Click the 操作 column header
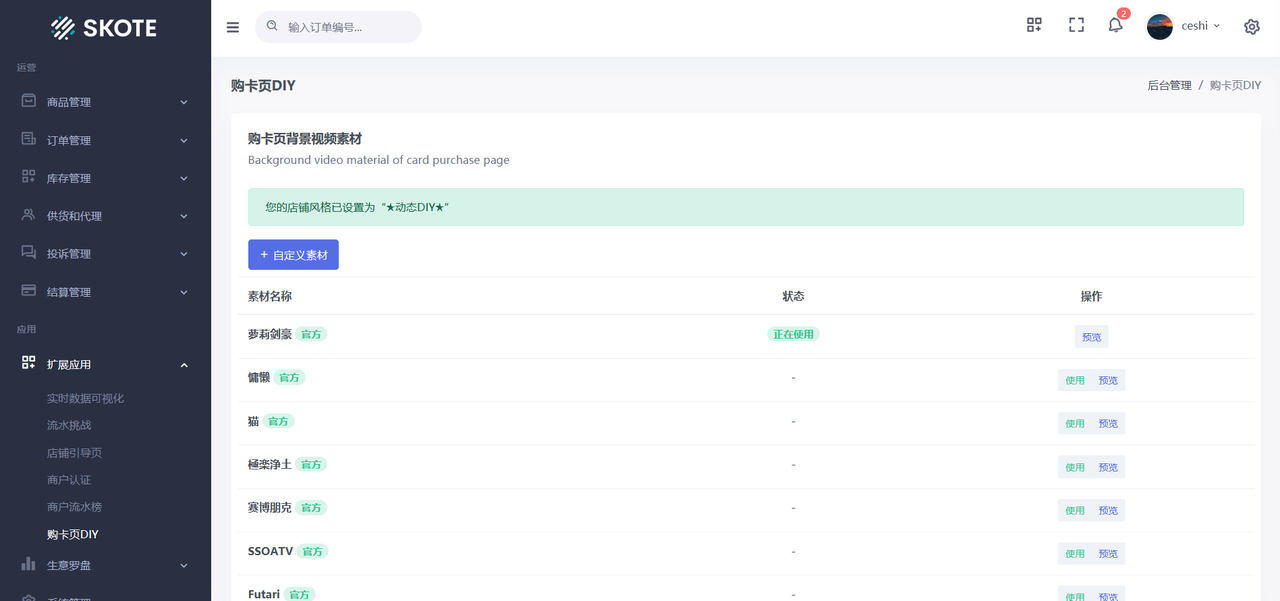 (1092, 296)
